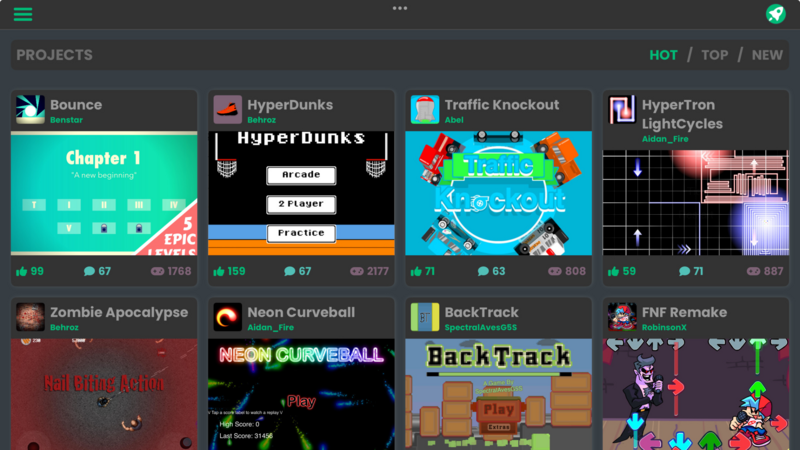View author Behroz under HyperDunks
Viewport: 800px width, 450px height.
click(262, 120)
